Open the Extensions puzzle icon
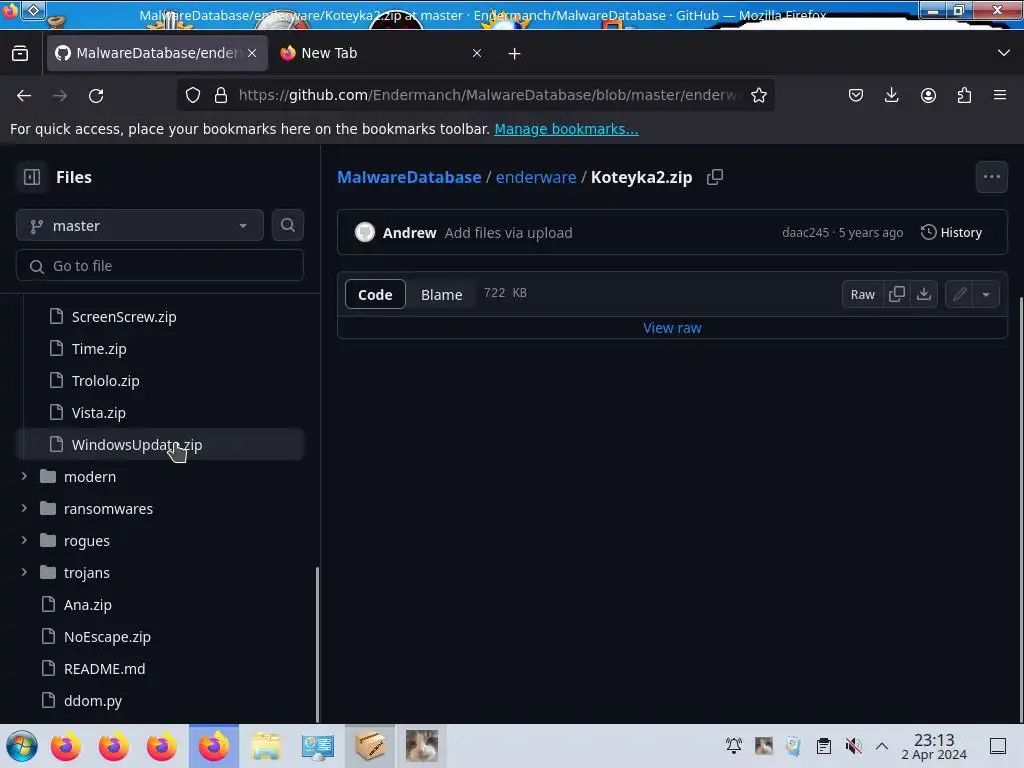Screen dimensions: 1024x768 [964, 95]
